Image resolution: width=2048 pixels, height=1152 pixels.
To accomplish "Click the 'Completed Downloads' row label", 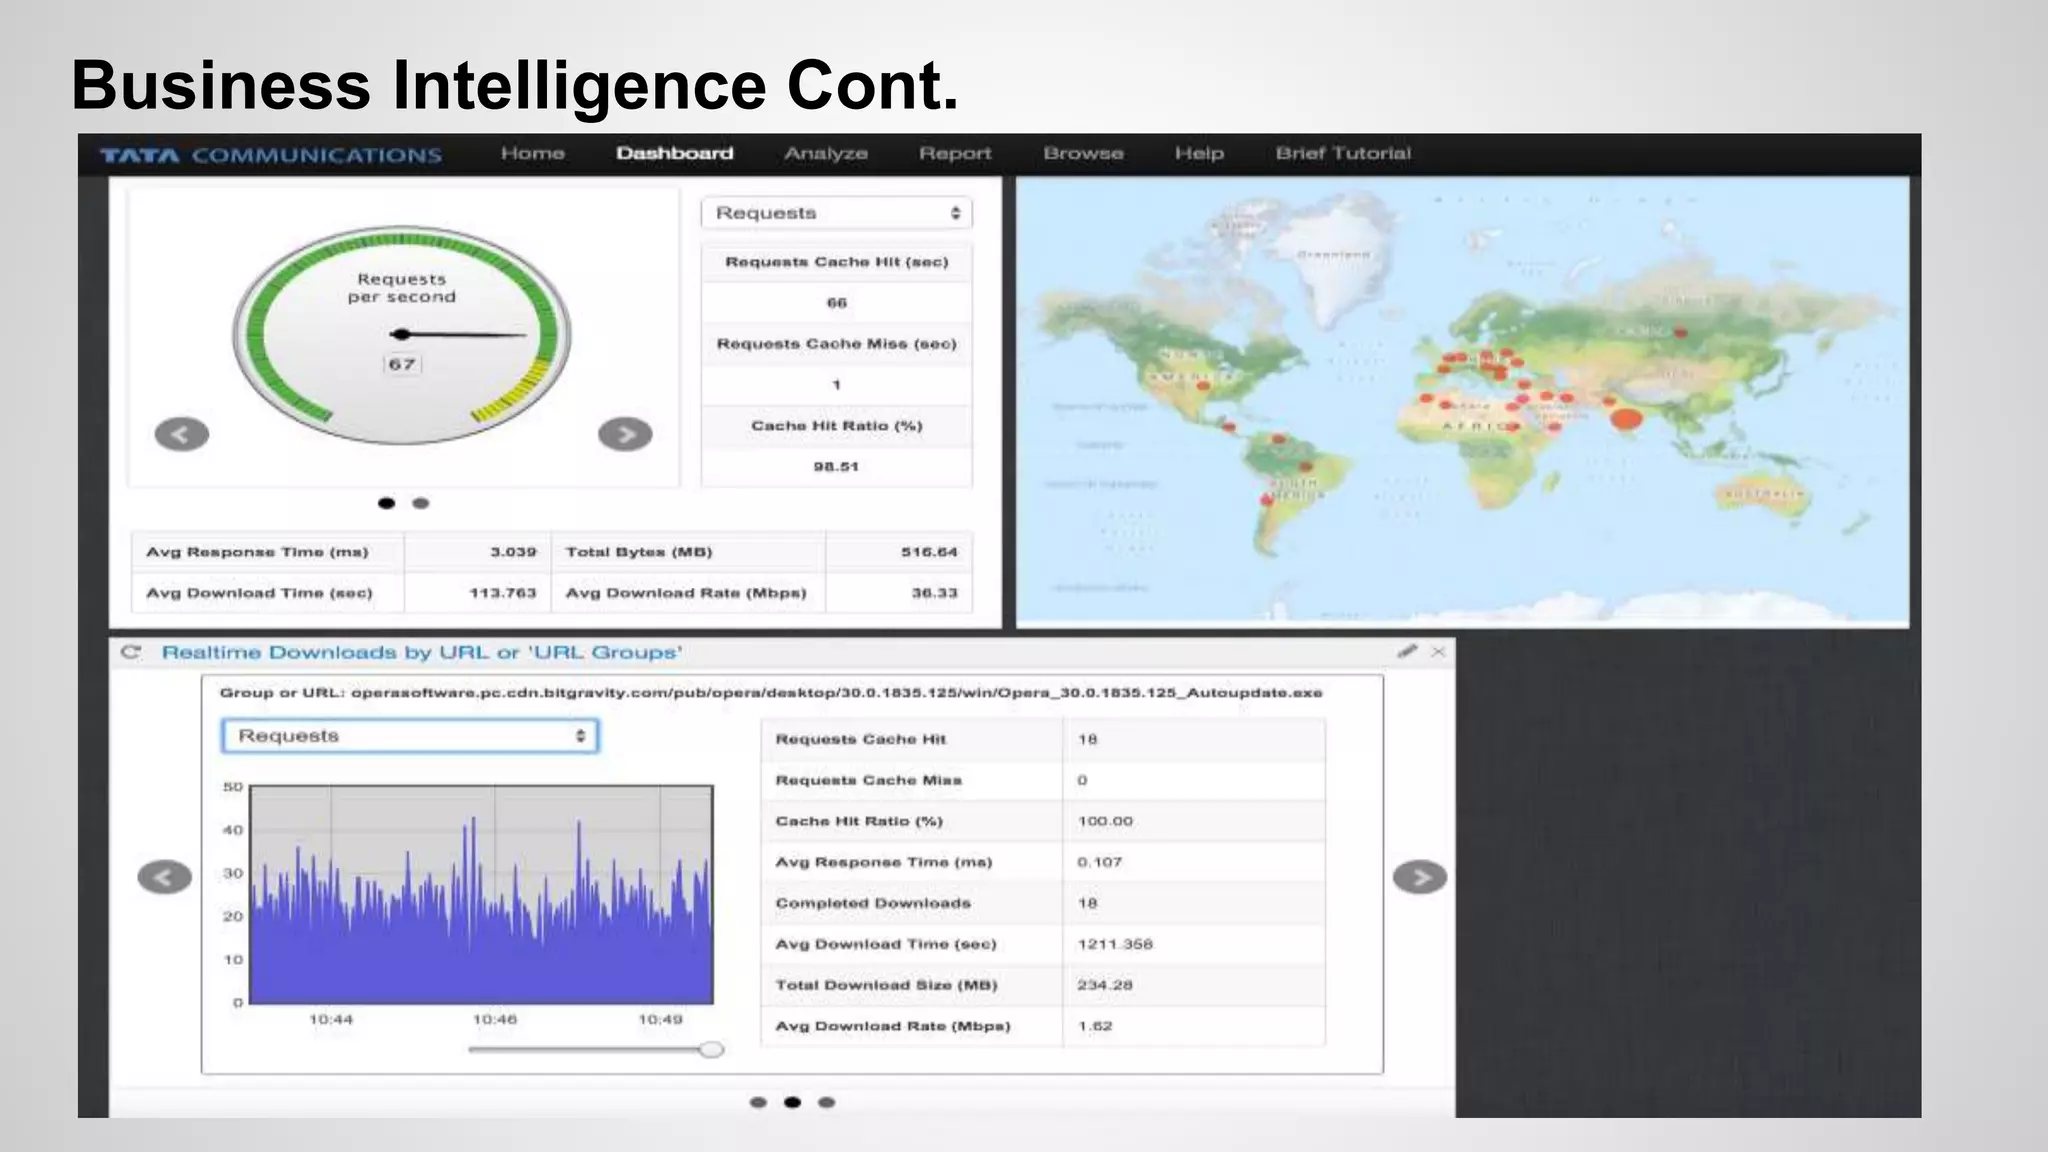I will pyautogui.click(x=873, y=903).
